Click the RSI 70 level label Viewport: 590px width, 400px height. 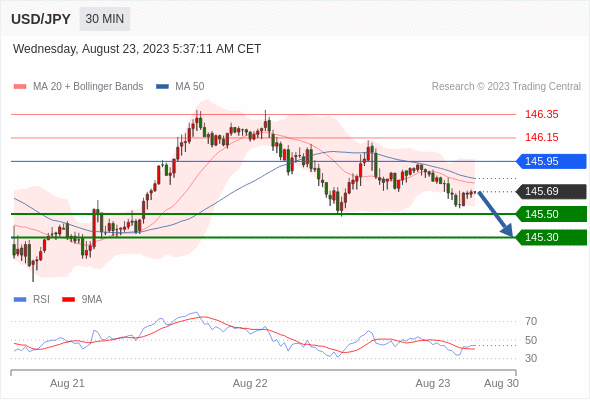click(531, 321)
